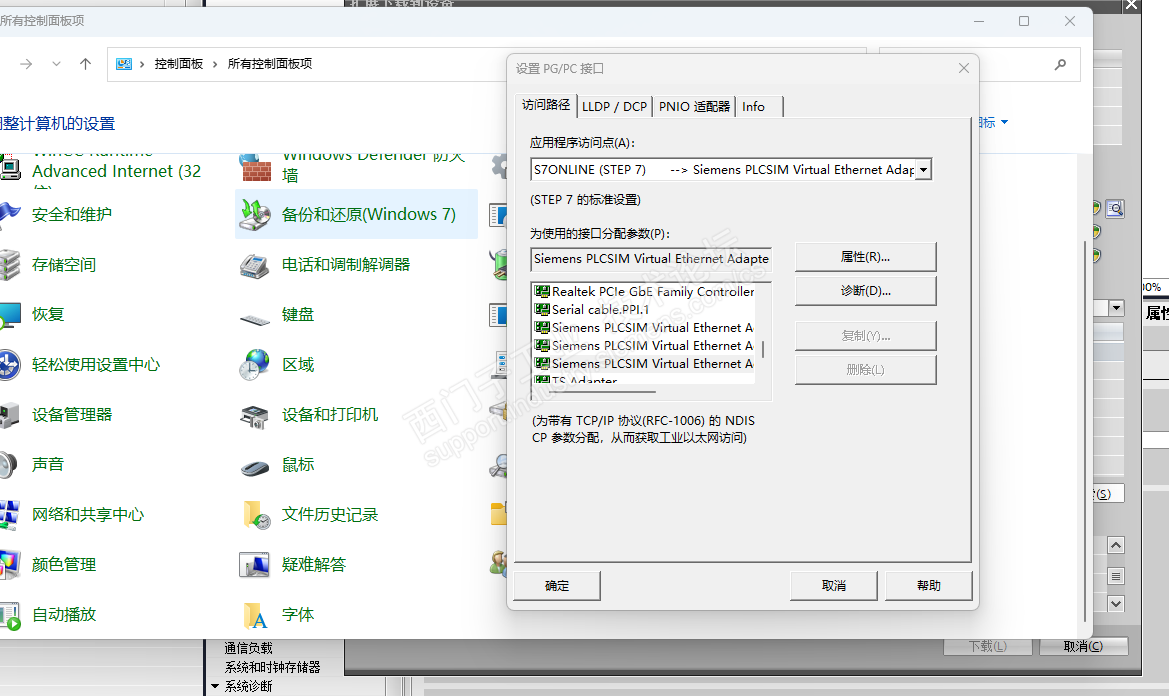
Task: Open the 应用程序访问点 S7ONLINE dropdown
Action: 923,170
